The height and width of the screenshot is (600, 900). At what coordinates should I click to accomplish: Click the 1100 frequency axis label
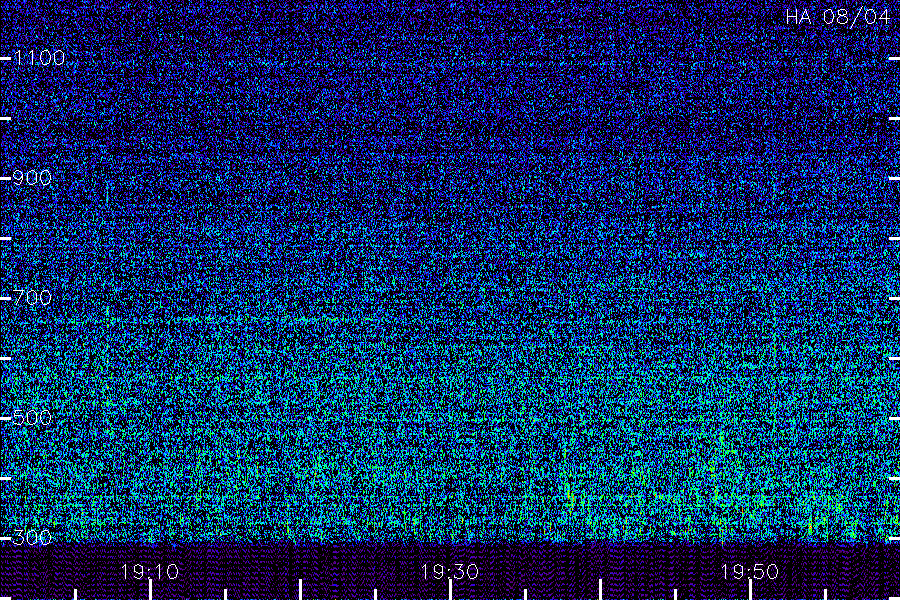[39, 58]
